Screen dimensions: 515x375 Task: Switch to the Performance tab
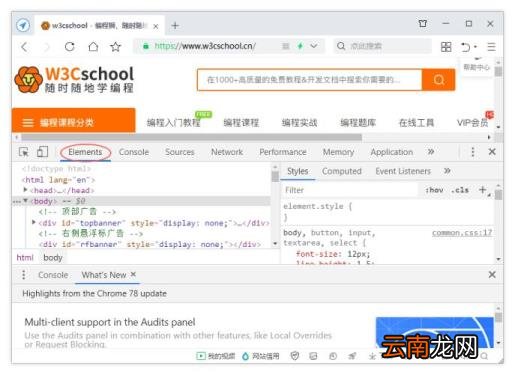283,152
